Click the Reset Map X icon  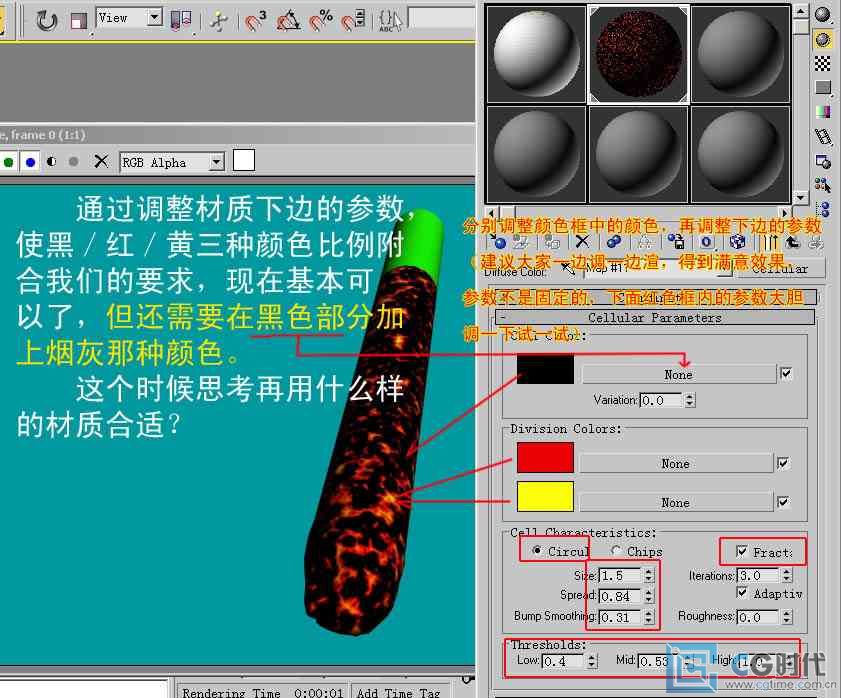coord(582,242)
